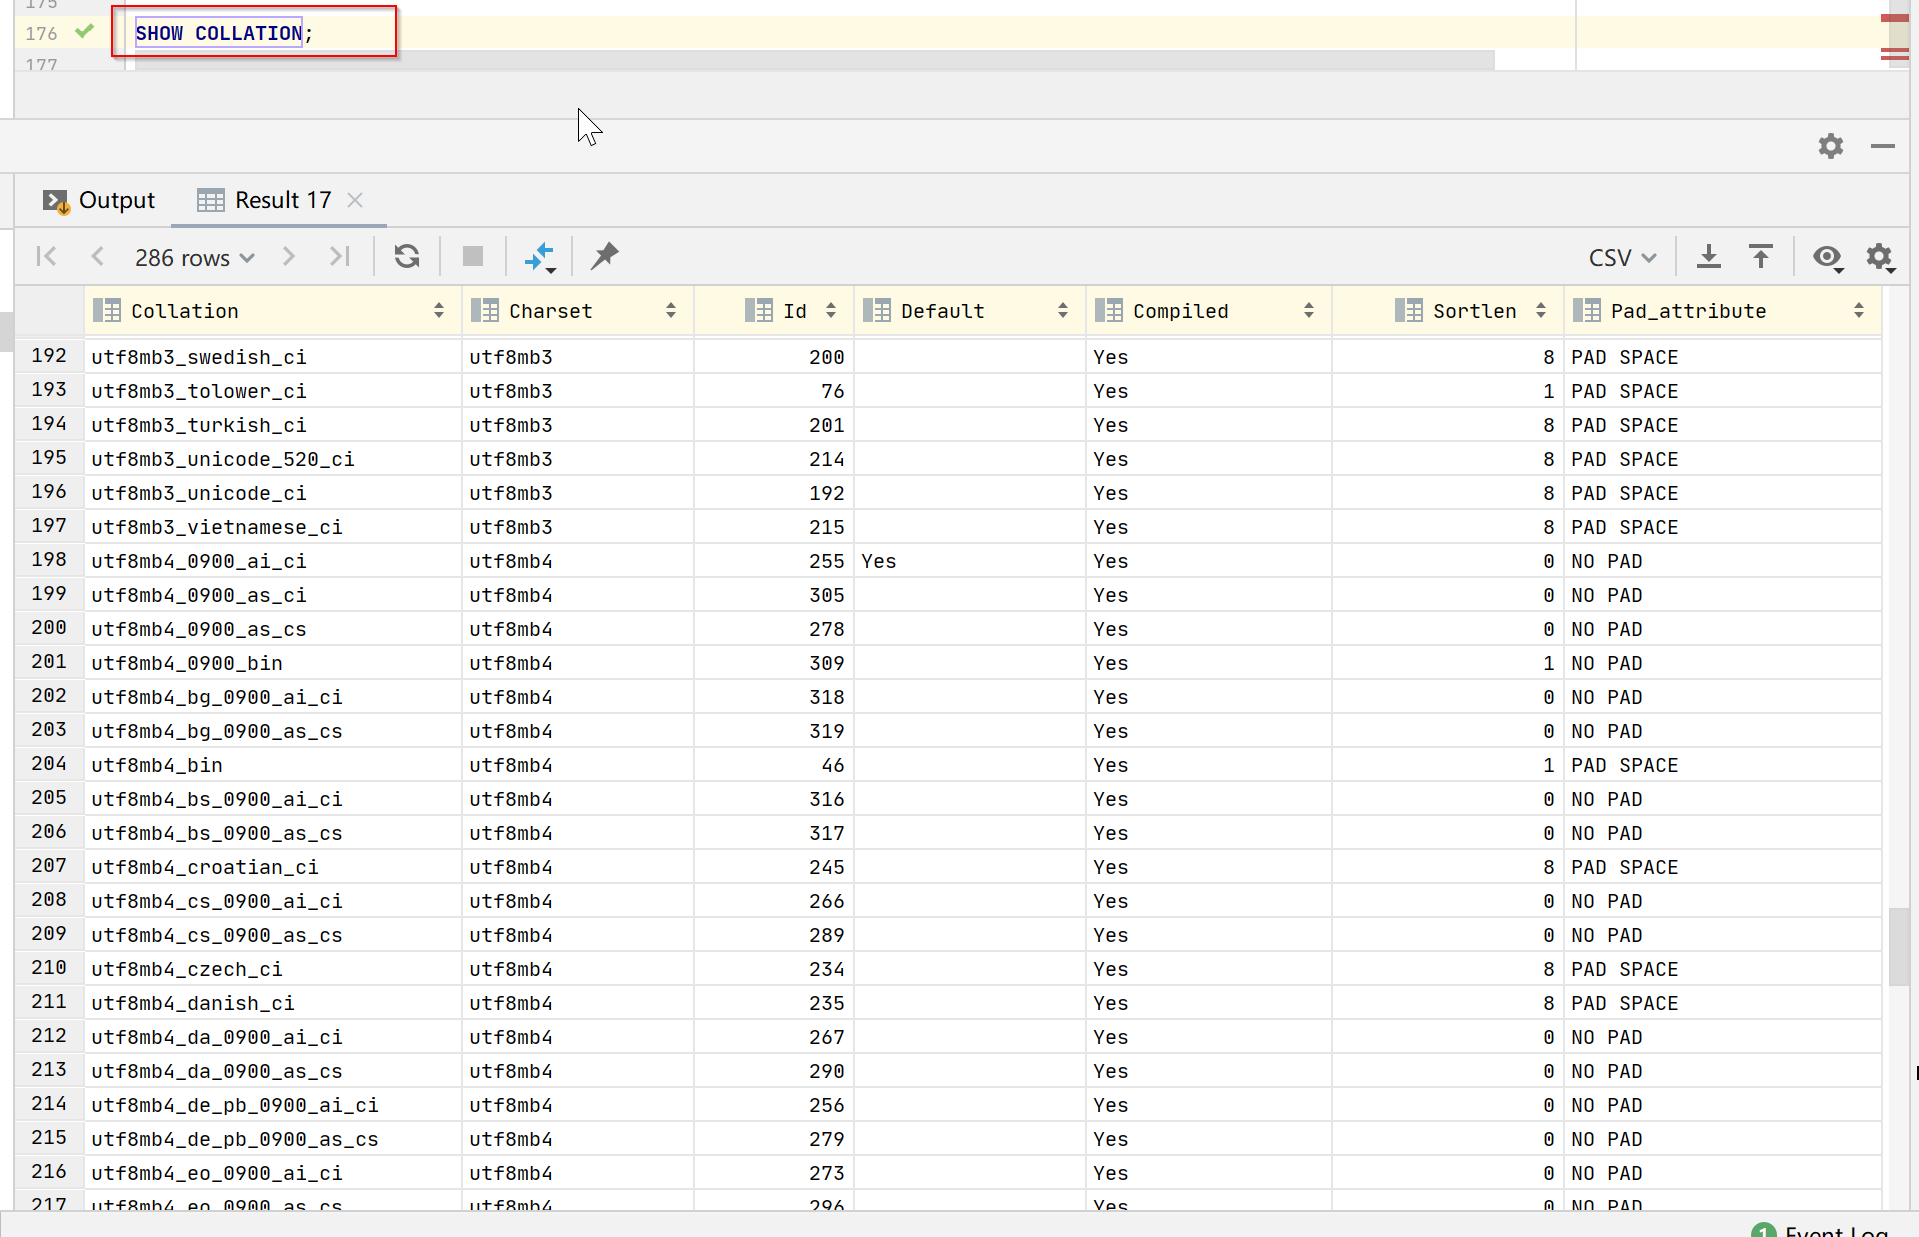The width and height of the screenshot is (1919, 1237).
Task: Sort by the Compiled column
Action: [1208, 311]
